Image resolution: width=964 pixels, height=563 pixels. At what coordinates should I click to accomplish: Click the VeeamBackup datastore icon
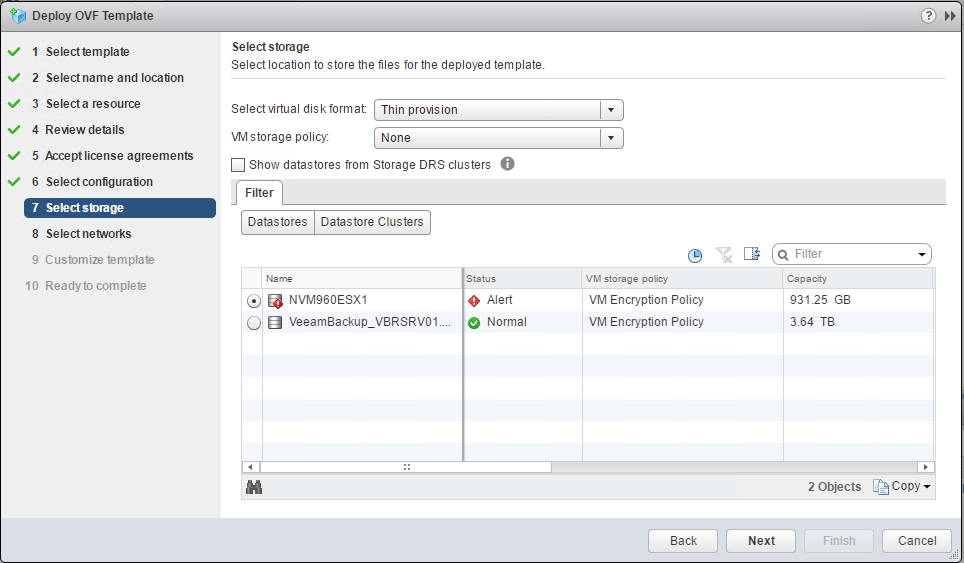point(275,322)
